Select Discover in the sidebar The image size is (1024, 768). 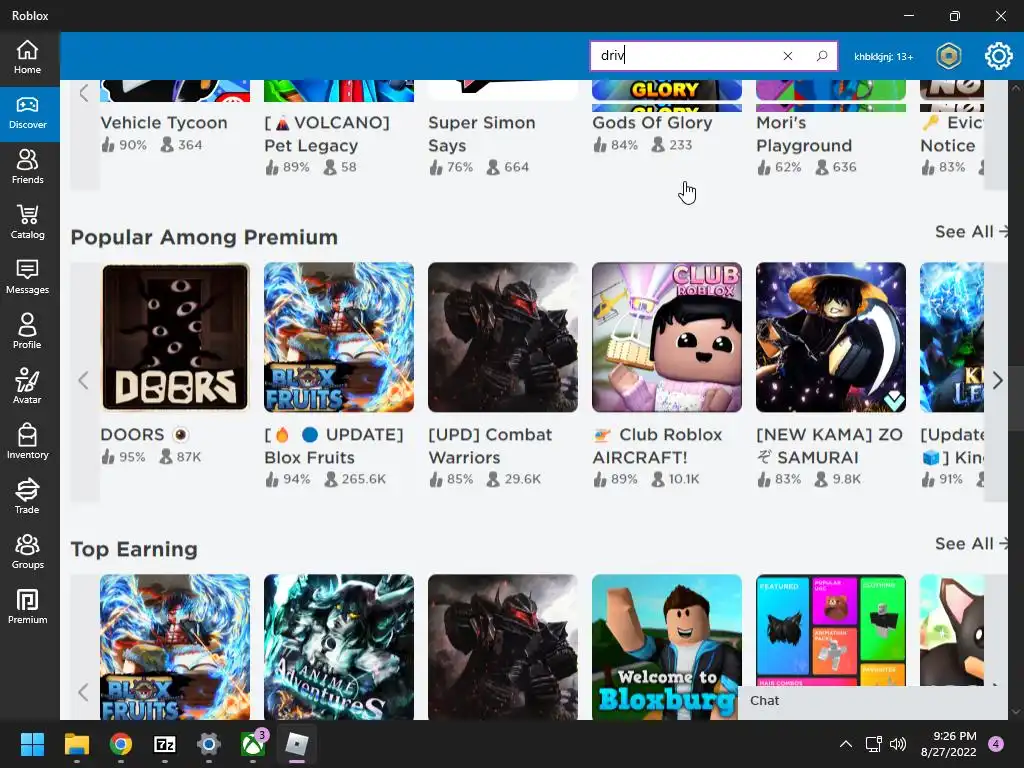click(x=27, y=113)
